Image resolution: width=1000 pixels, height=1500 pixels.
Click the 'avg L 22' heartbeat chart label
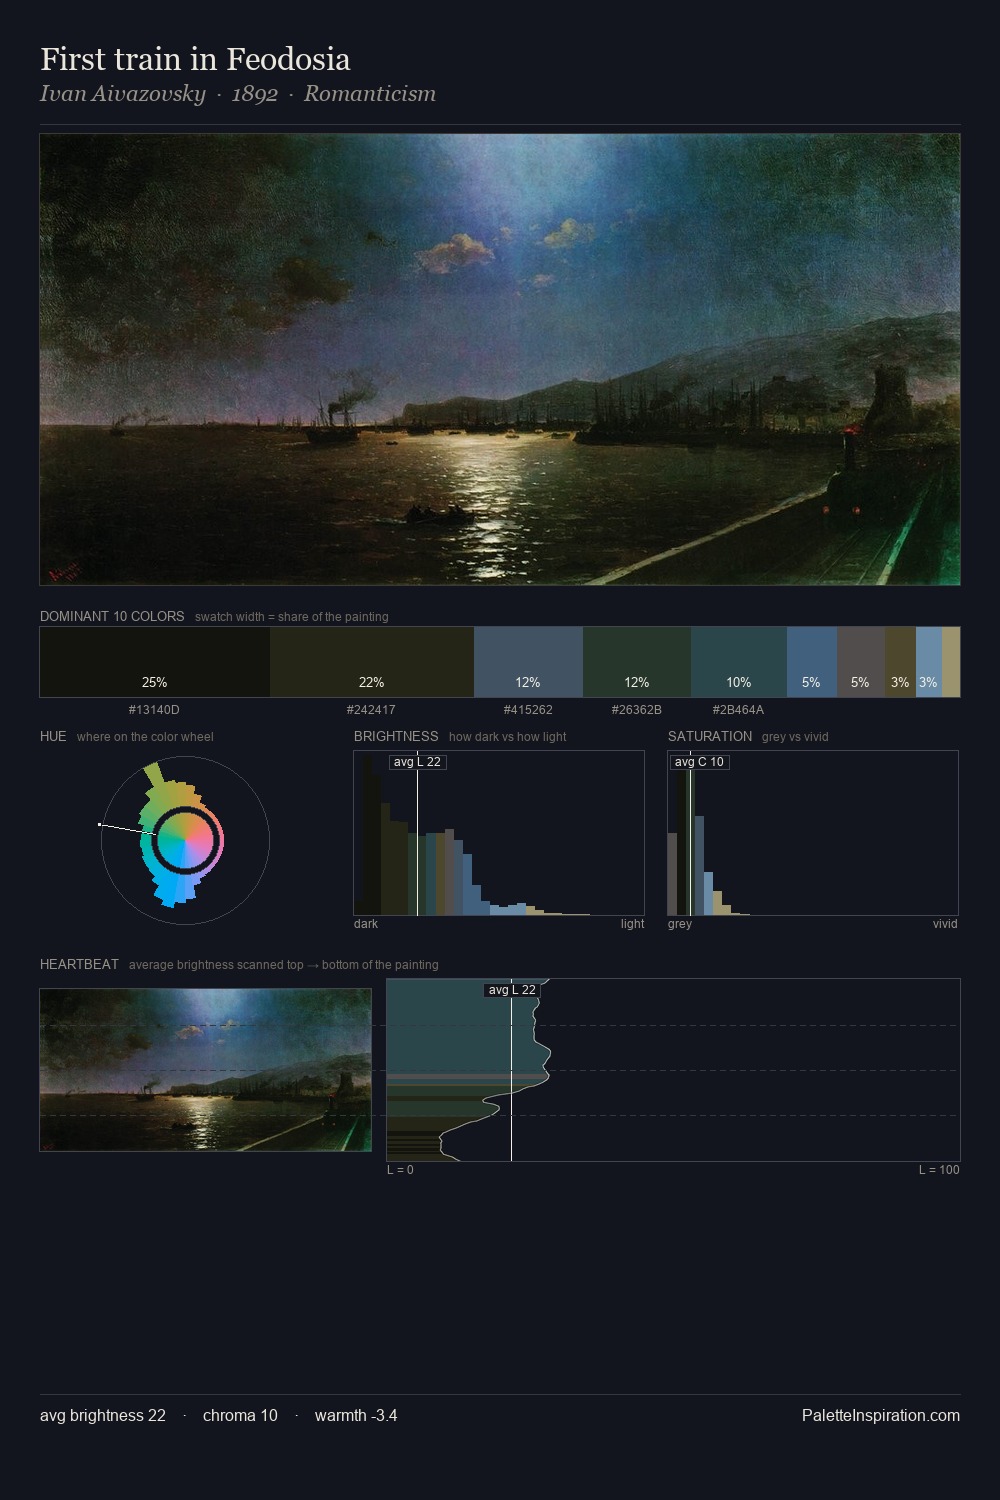point(512,990)
